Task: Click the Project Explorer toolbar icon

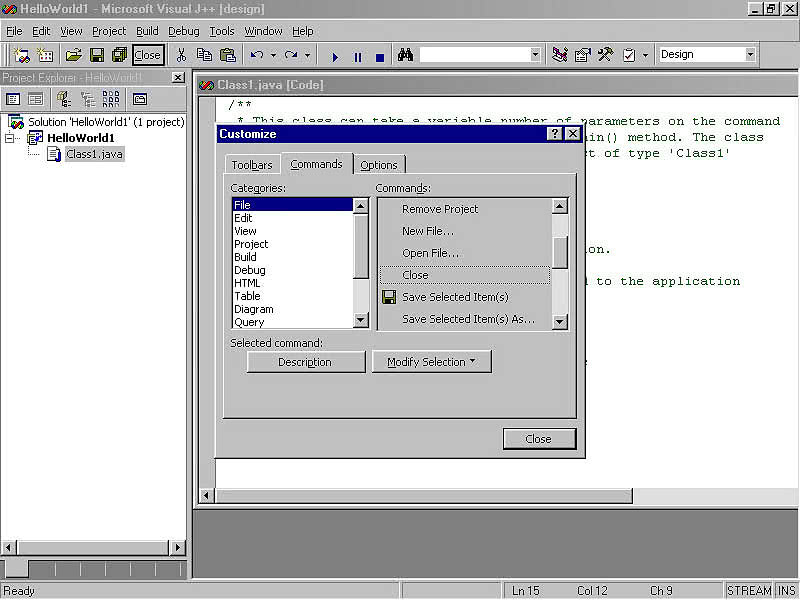Action: coord(560,55)
